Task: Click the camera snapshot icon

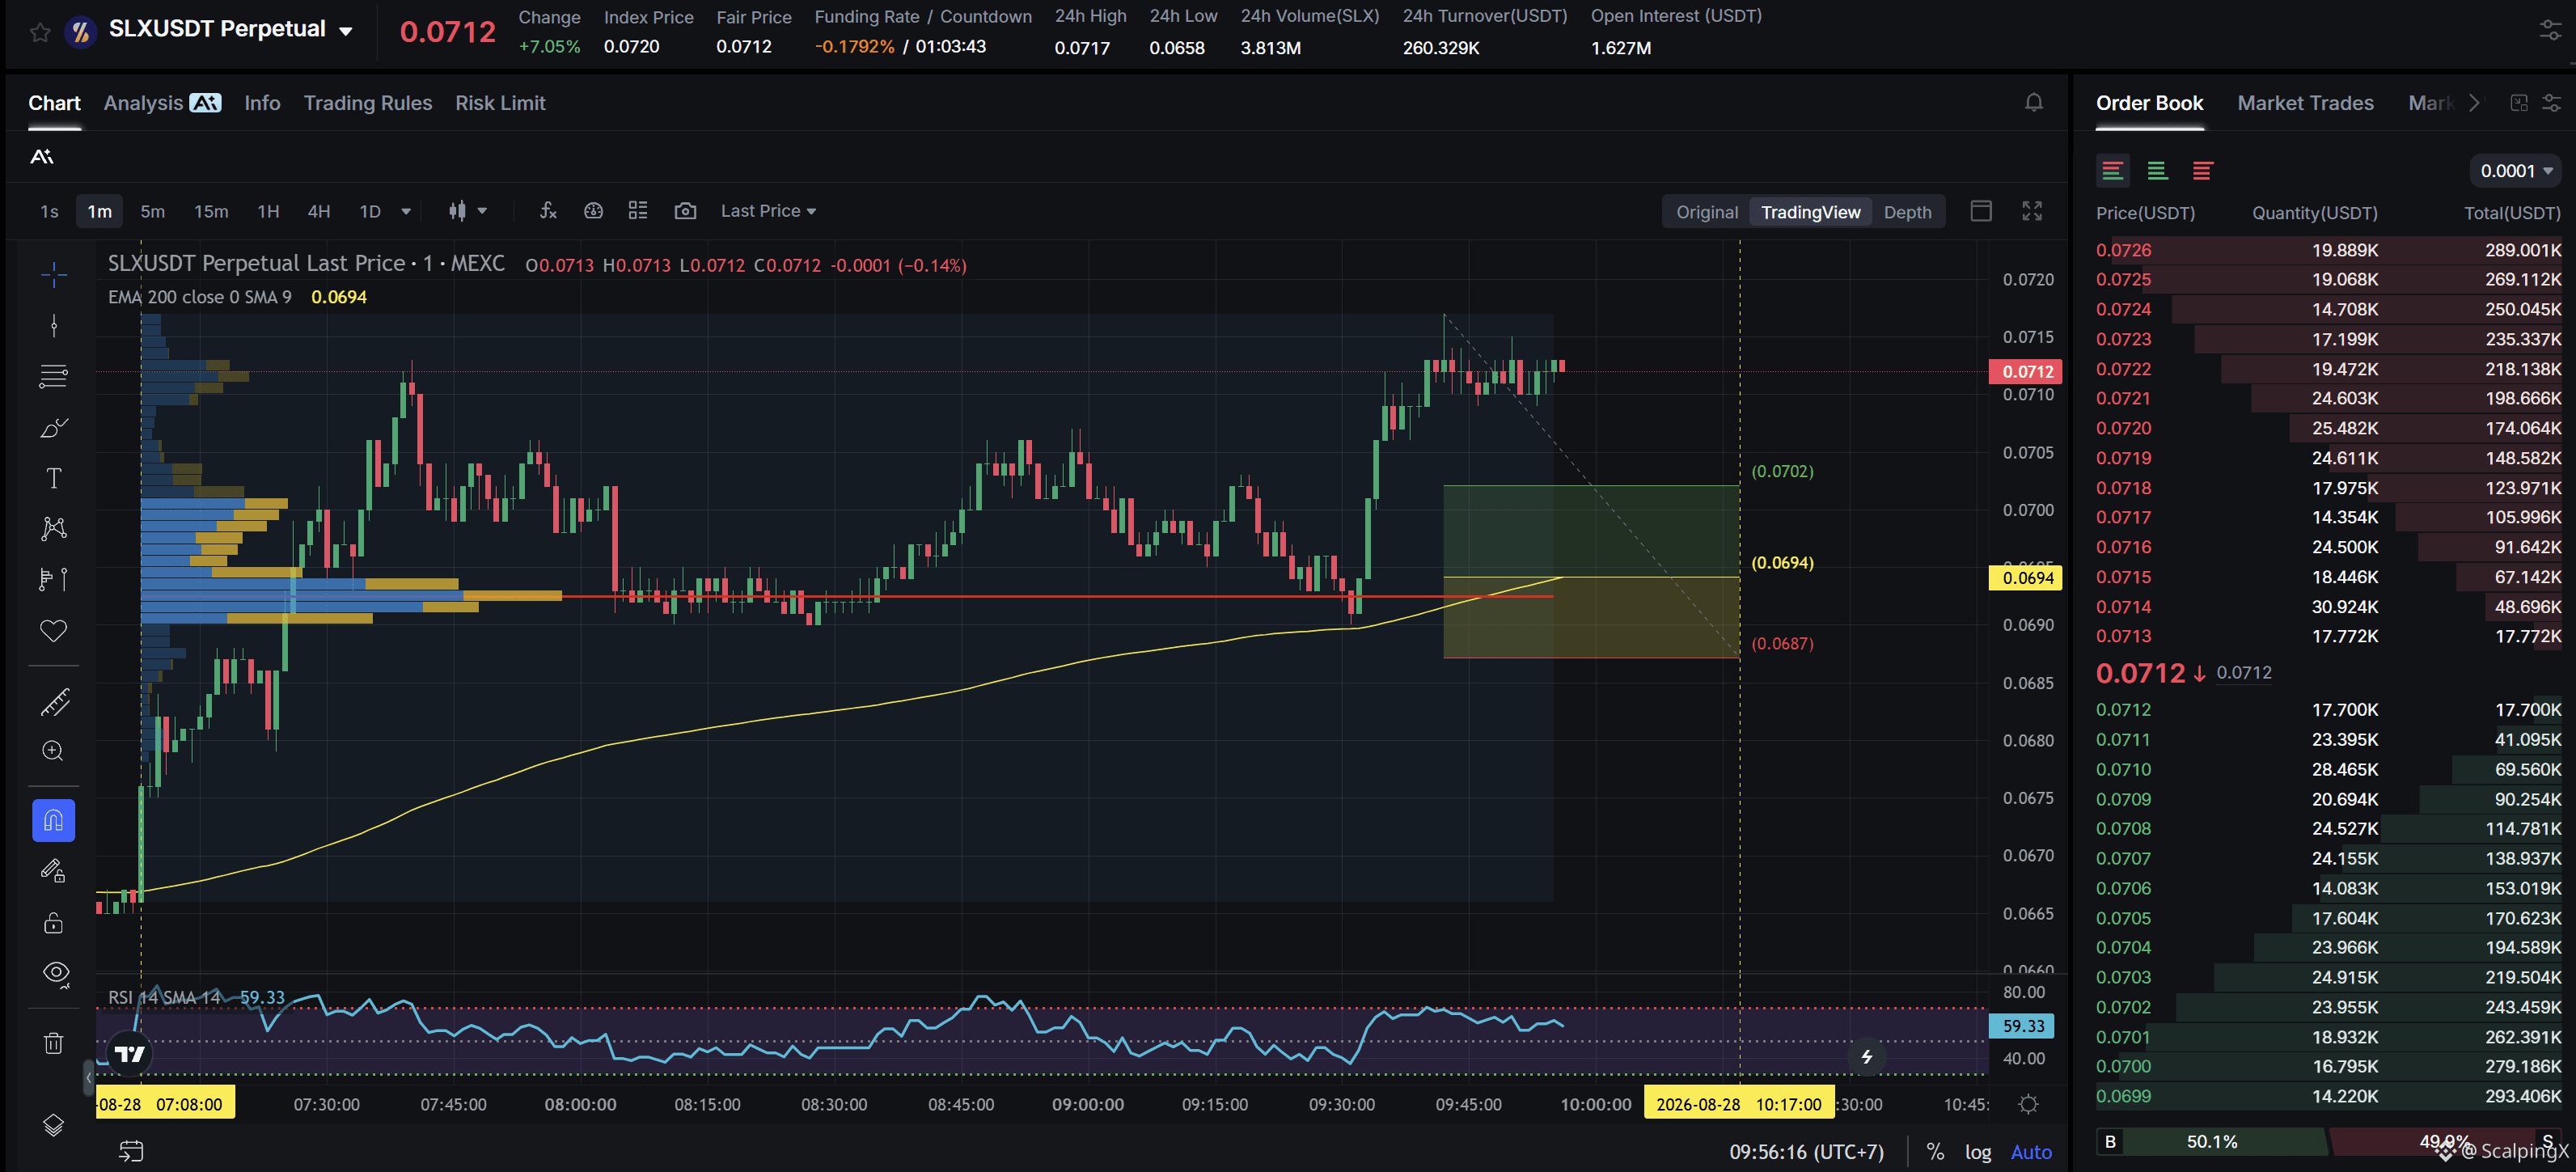Action: pos(685,210)
